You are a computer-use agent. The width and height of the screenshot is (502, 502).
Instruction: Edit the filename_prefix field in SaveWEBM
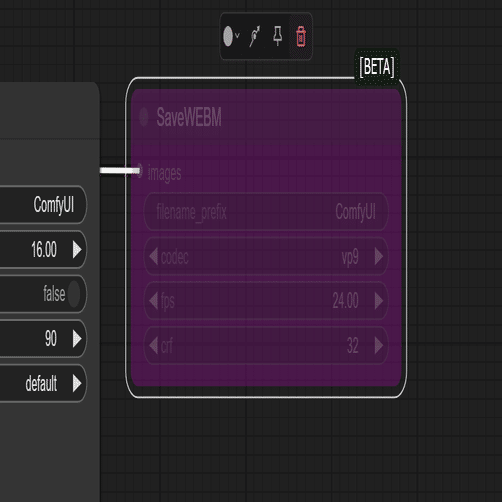(266, 212)
